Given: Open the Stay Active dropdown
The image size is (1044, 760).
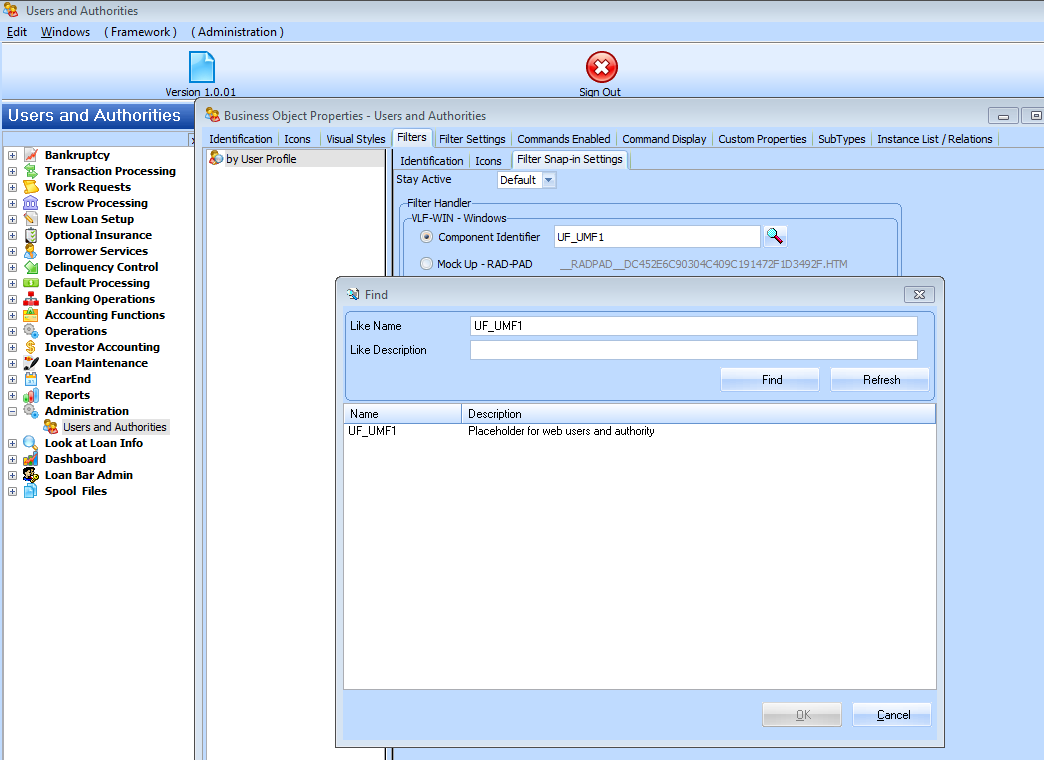Looking at the screenshot, I should 548,180.
